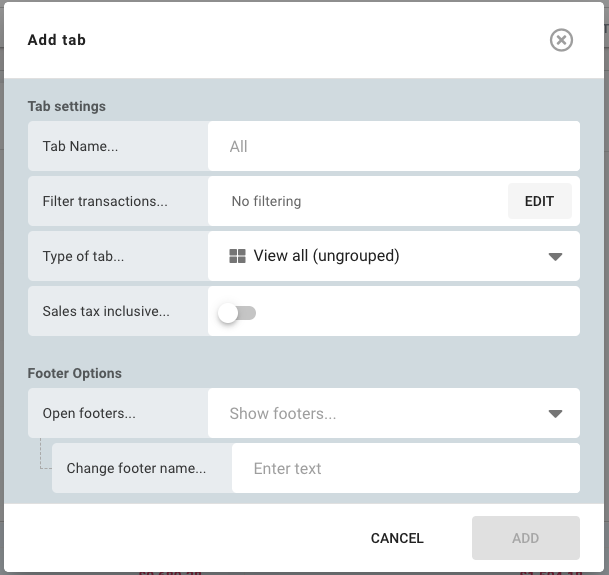This screenshot has height=575, width=609.
Task: Click the ADD button
Action: (x=525, y=538)
